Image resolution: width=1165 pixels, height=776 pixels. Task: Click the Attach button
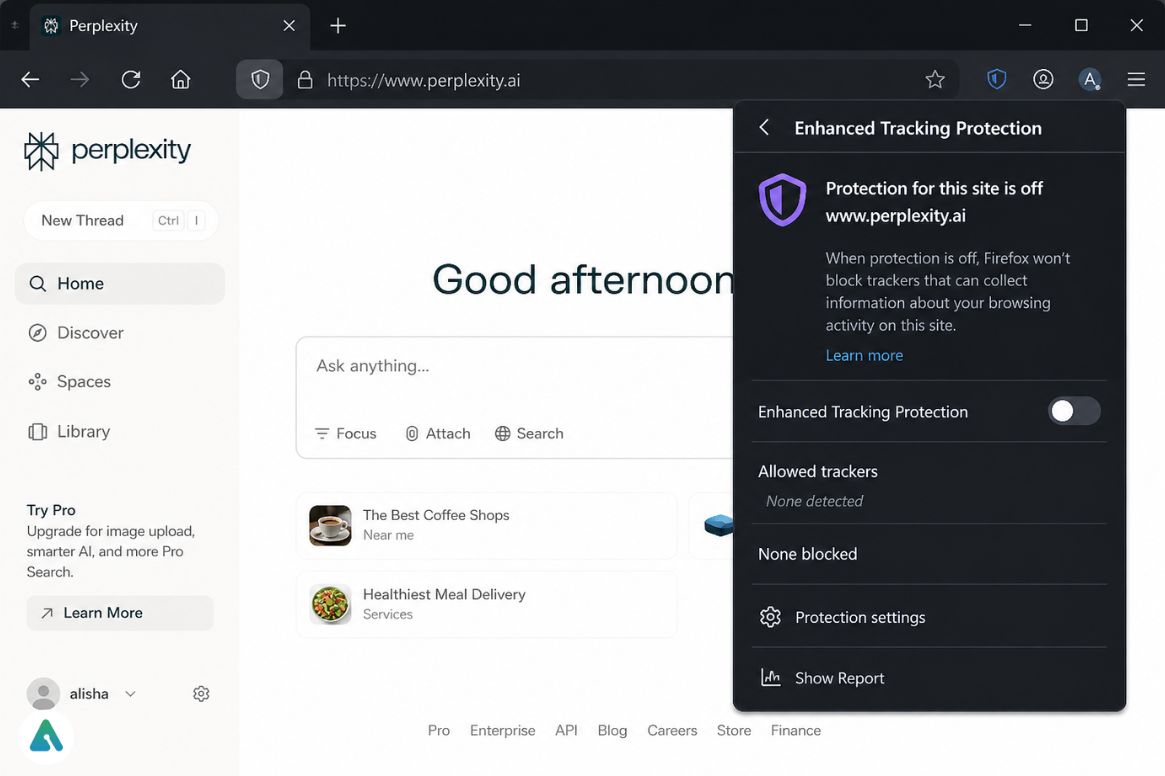438,433
